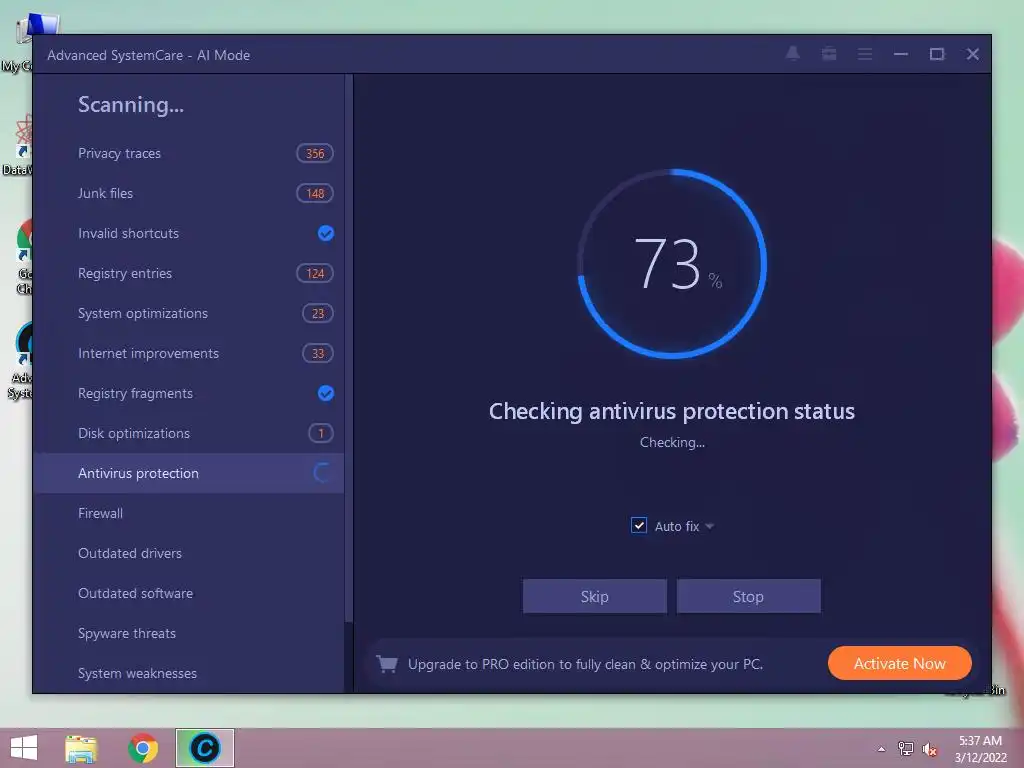Click Checking antivirus protection status heading

[672, 411]
